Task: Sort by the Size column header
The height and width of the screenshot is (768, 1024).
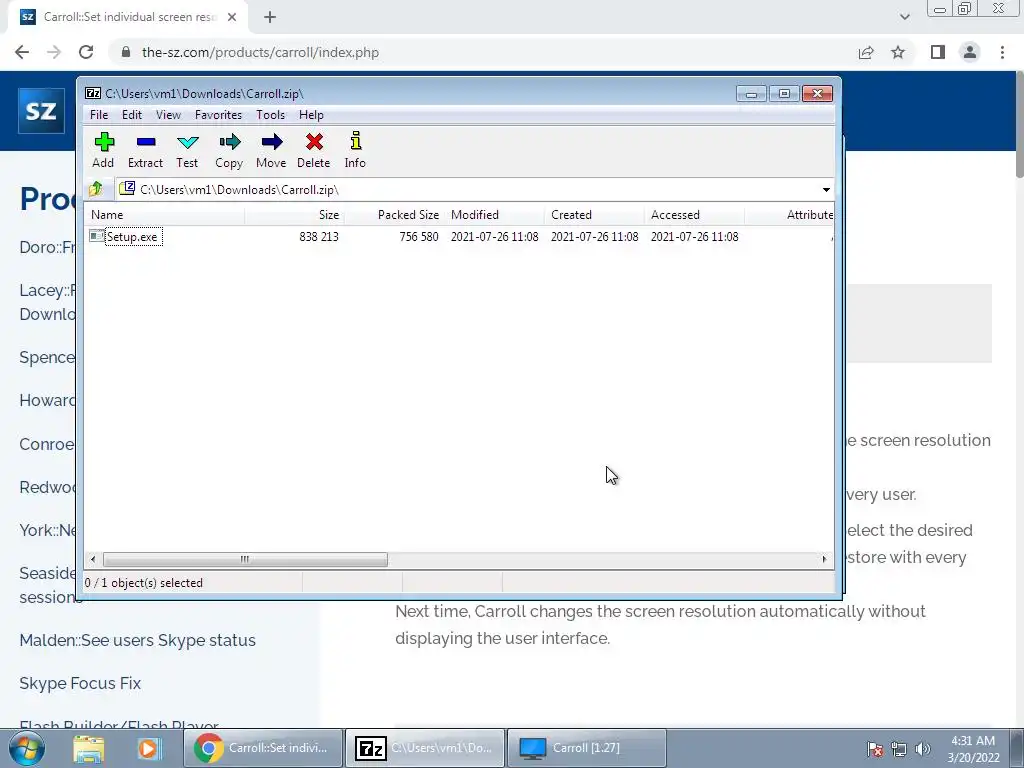Action: tap(295, 215)
